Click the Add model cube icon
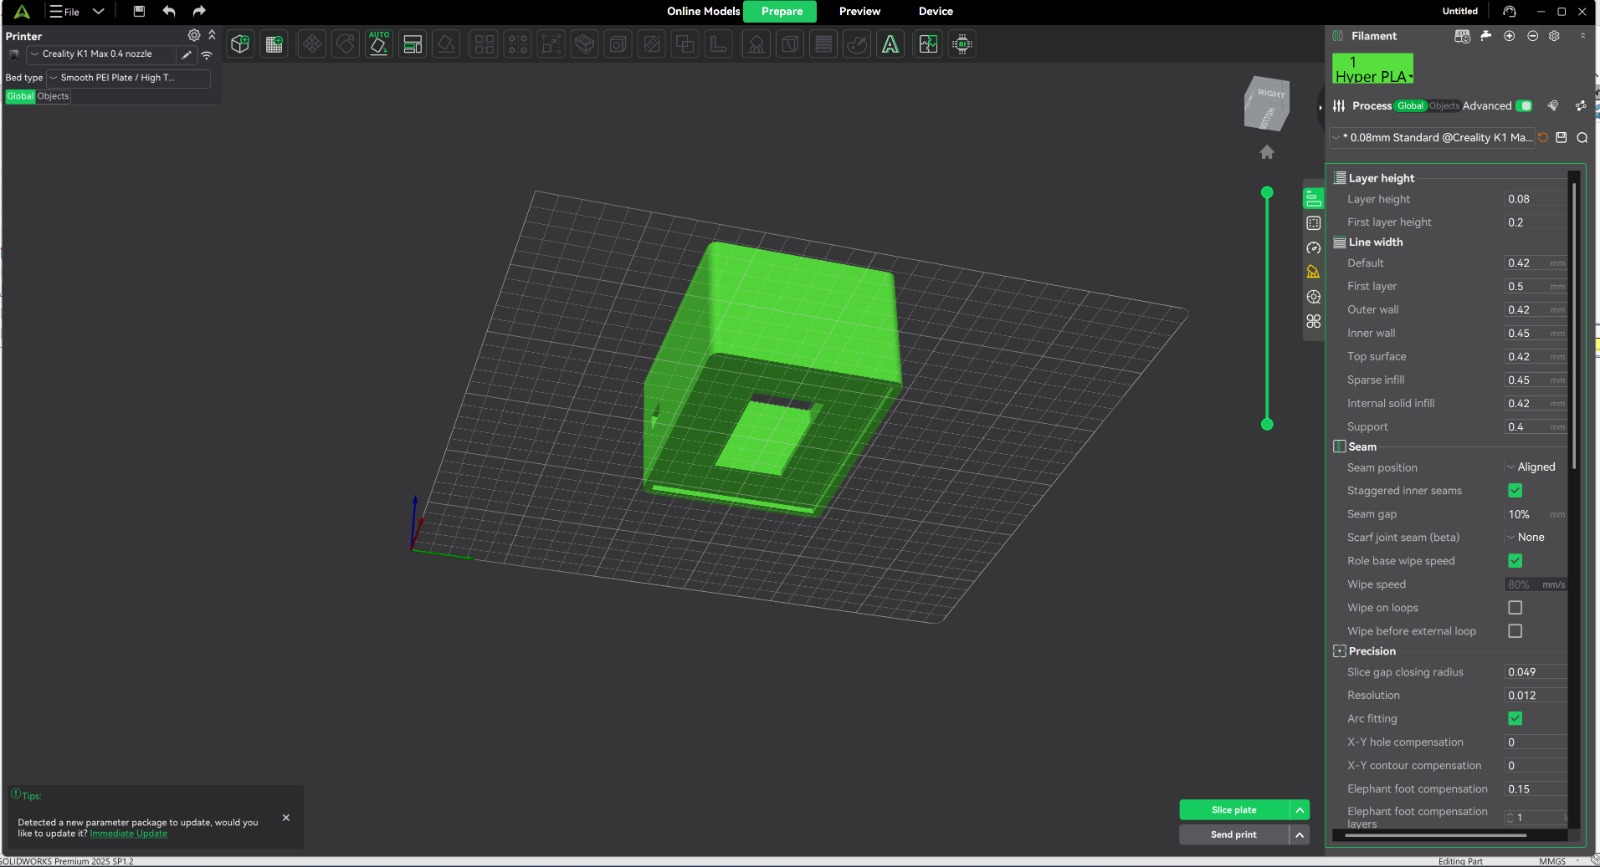 click(240, 44)
